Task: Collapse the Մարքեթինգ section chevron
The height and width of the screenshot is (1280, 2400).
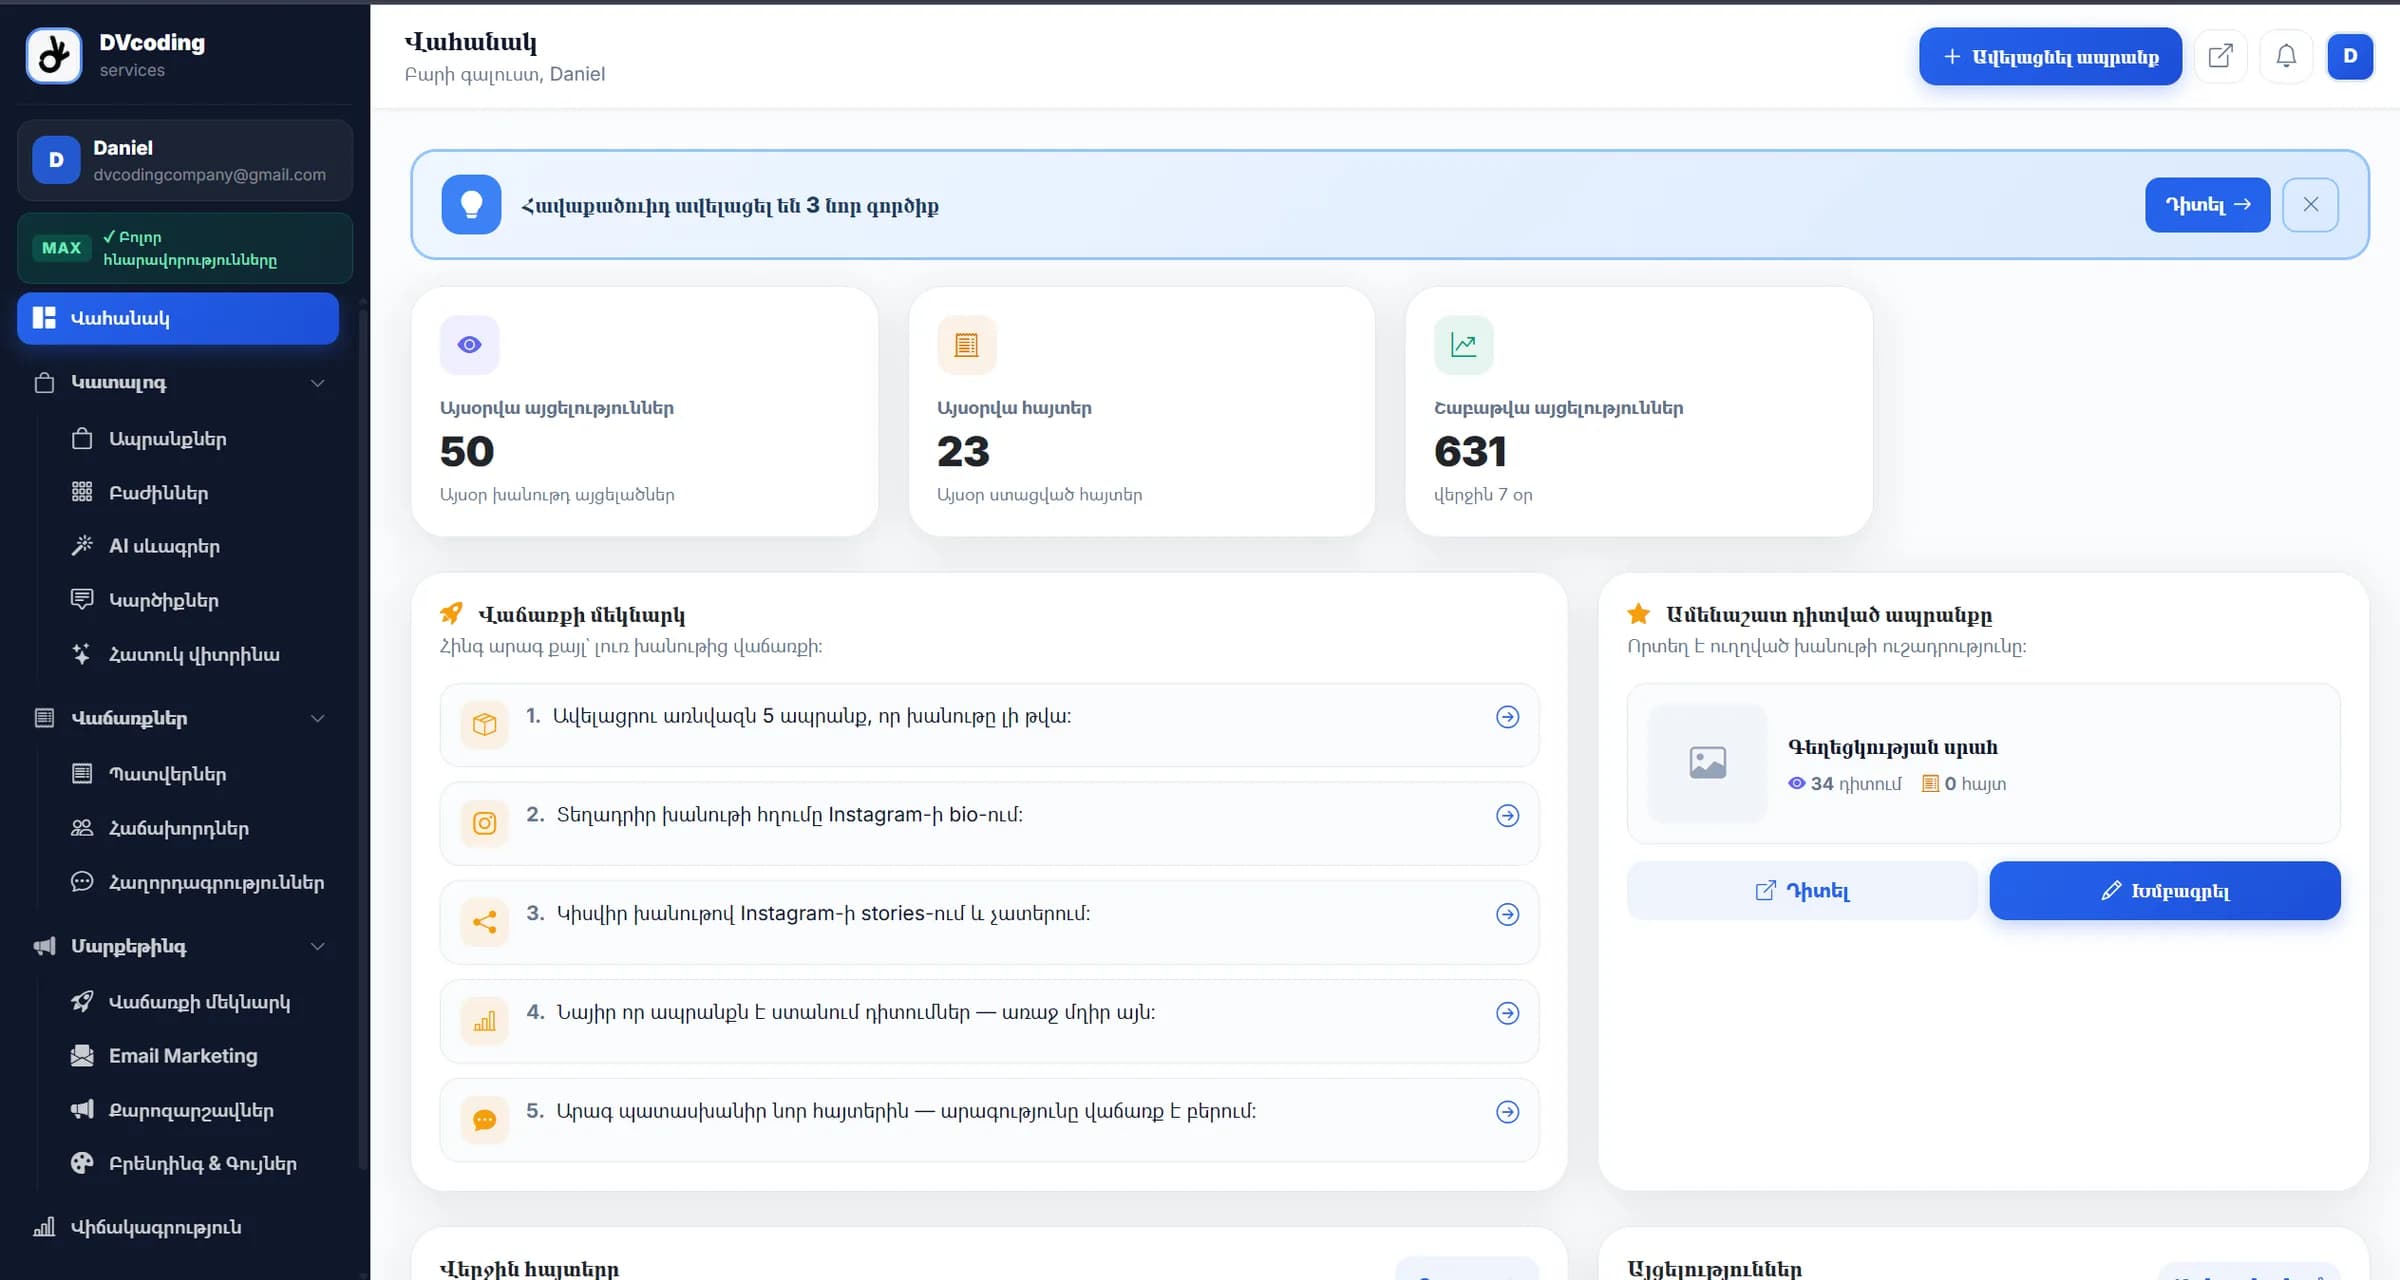Action: coord(317,946)
